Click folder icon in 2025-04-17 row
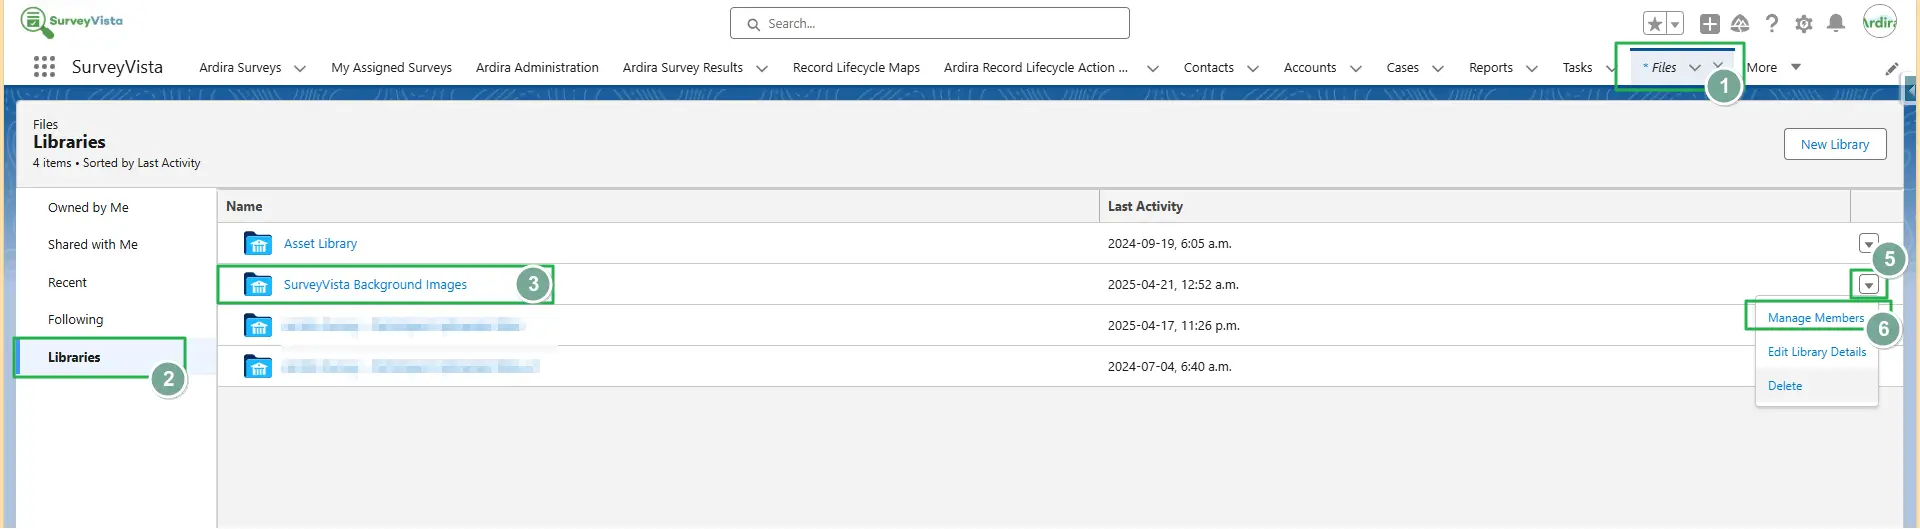Image resolution: width=1920 pixels, height=529 pixels. 258,326
